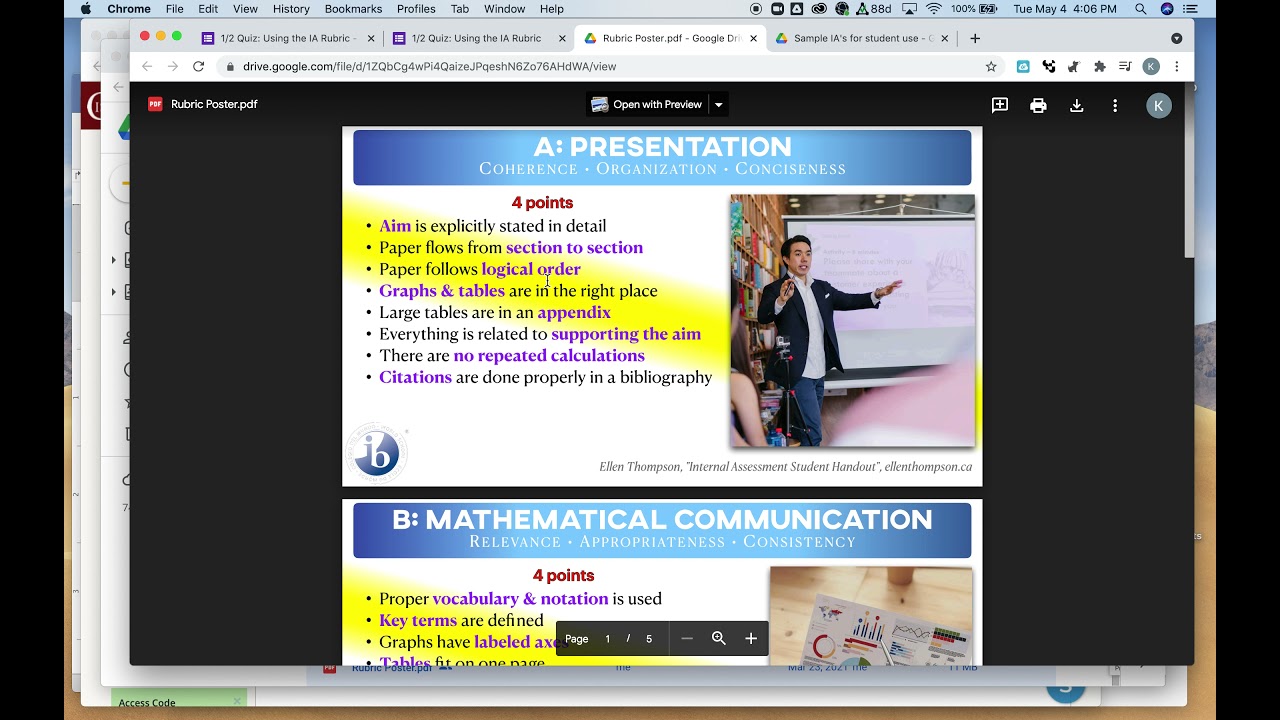The image size is (1280, 720).
Task: Open the History menu
Action: tap(291, 9)
